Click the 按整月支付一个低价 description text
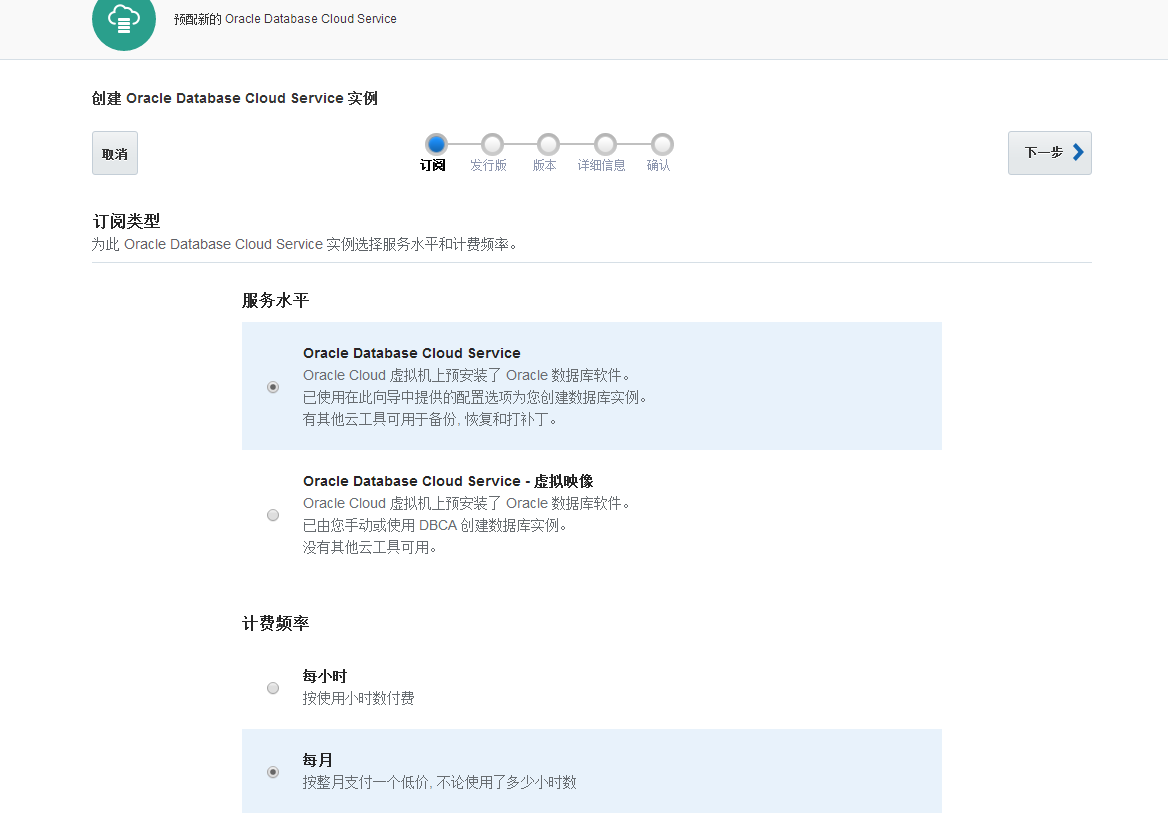1168x827 pixels. 439,782
